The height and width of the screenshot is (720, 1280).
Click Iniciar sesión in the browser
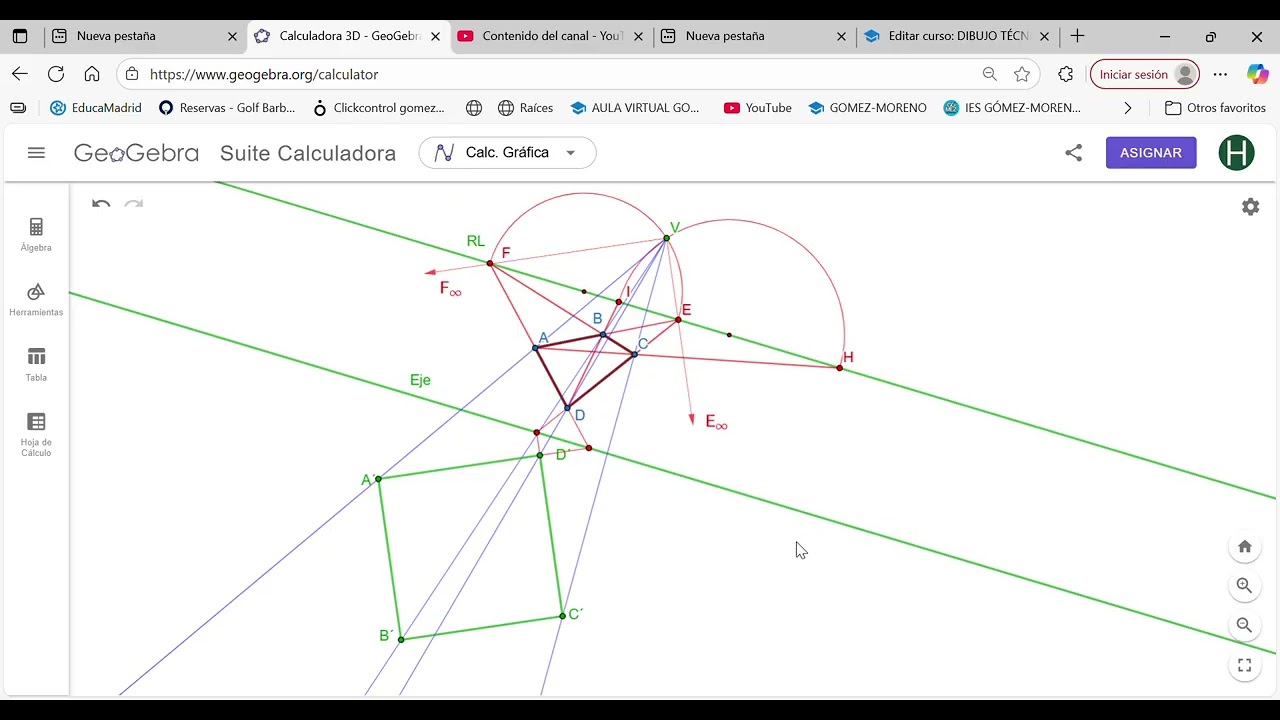1144,74
